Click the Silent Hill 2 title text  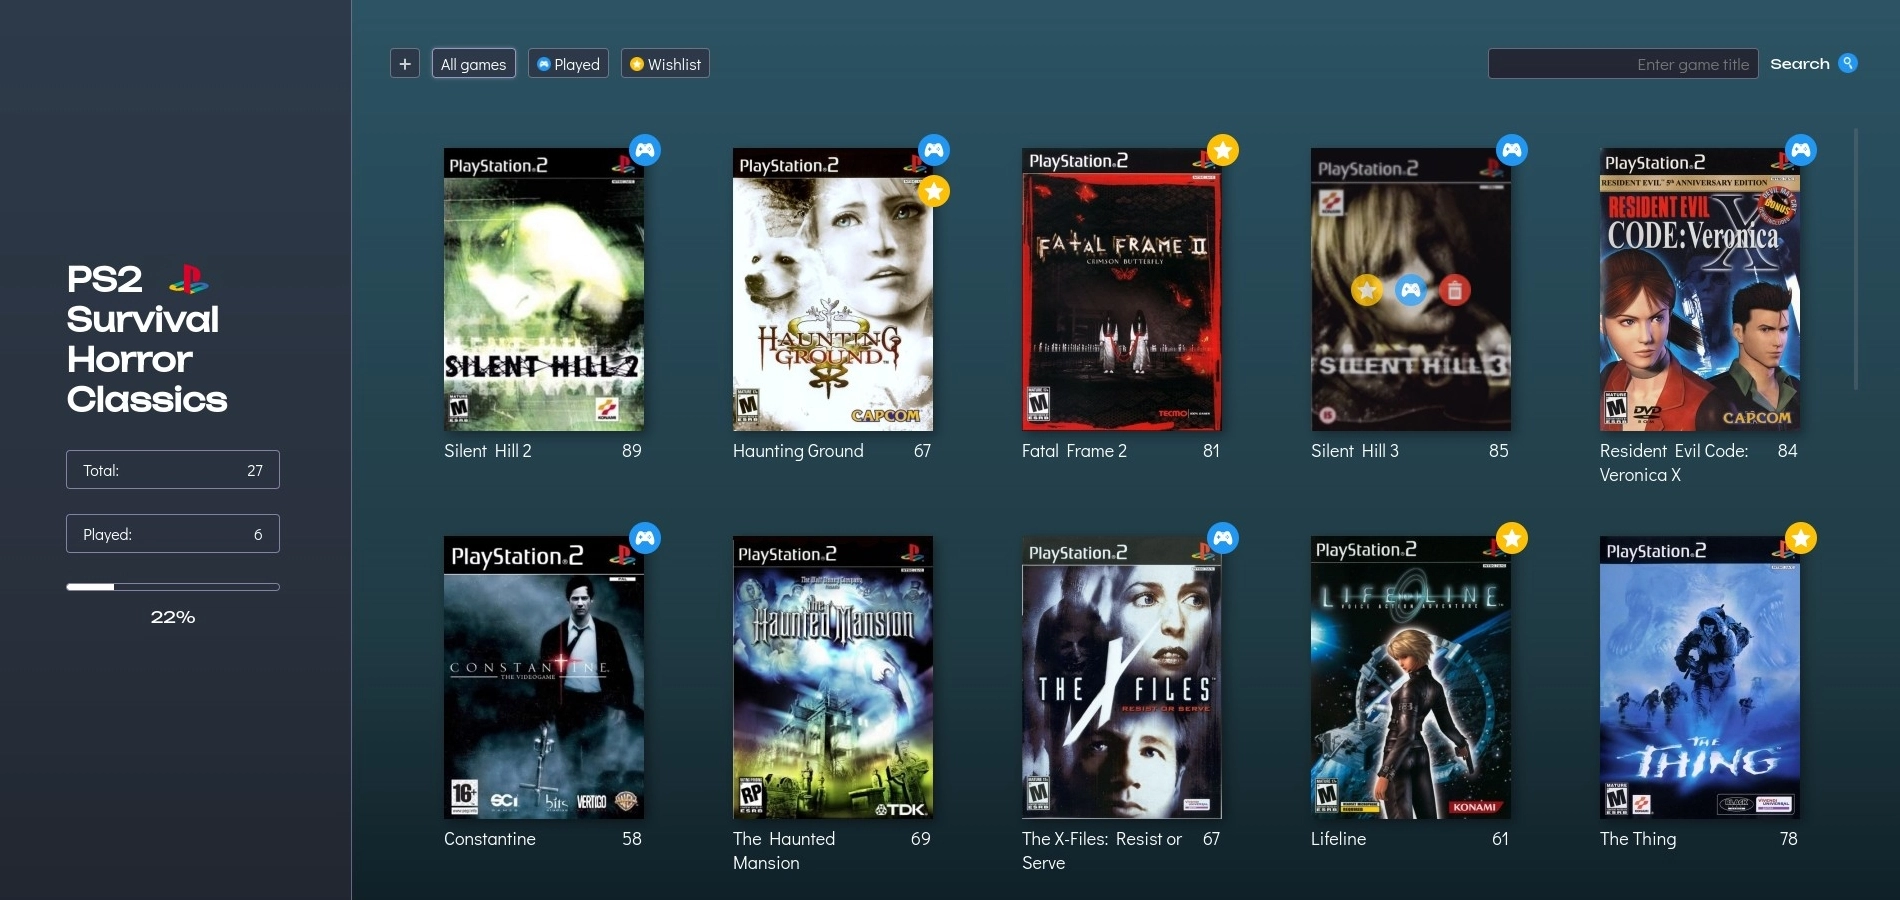488,451
